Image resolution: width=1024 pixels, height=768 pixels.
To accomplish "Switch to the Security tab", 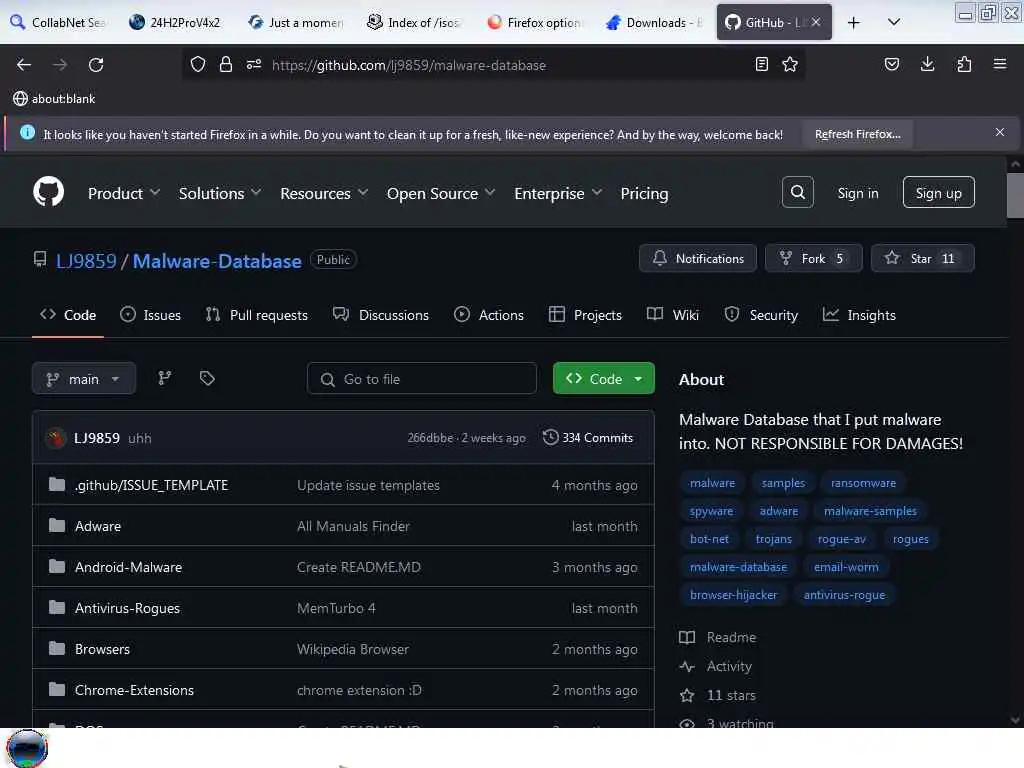I will tap(761, 315).
